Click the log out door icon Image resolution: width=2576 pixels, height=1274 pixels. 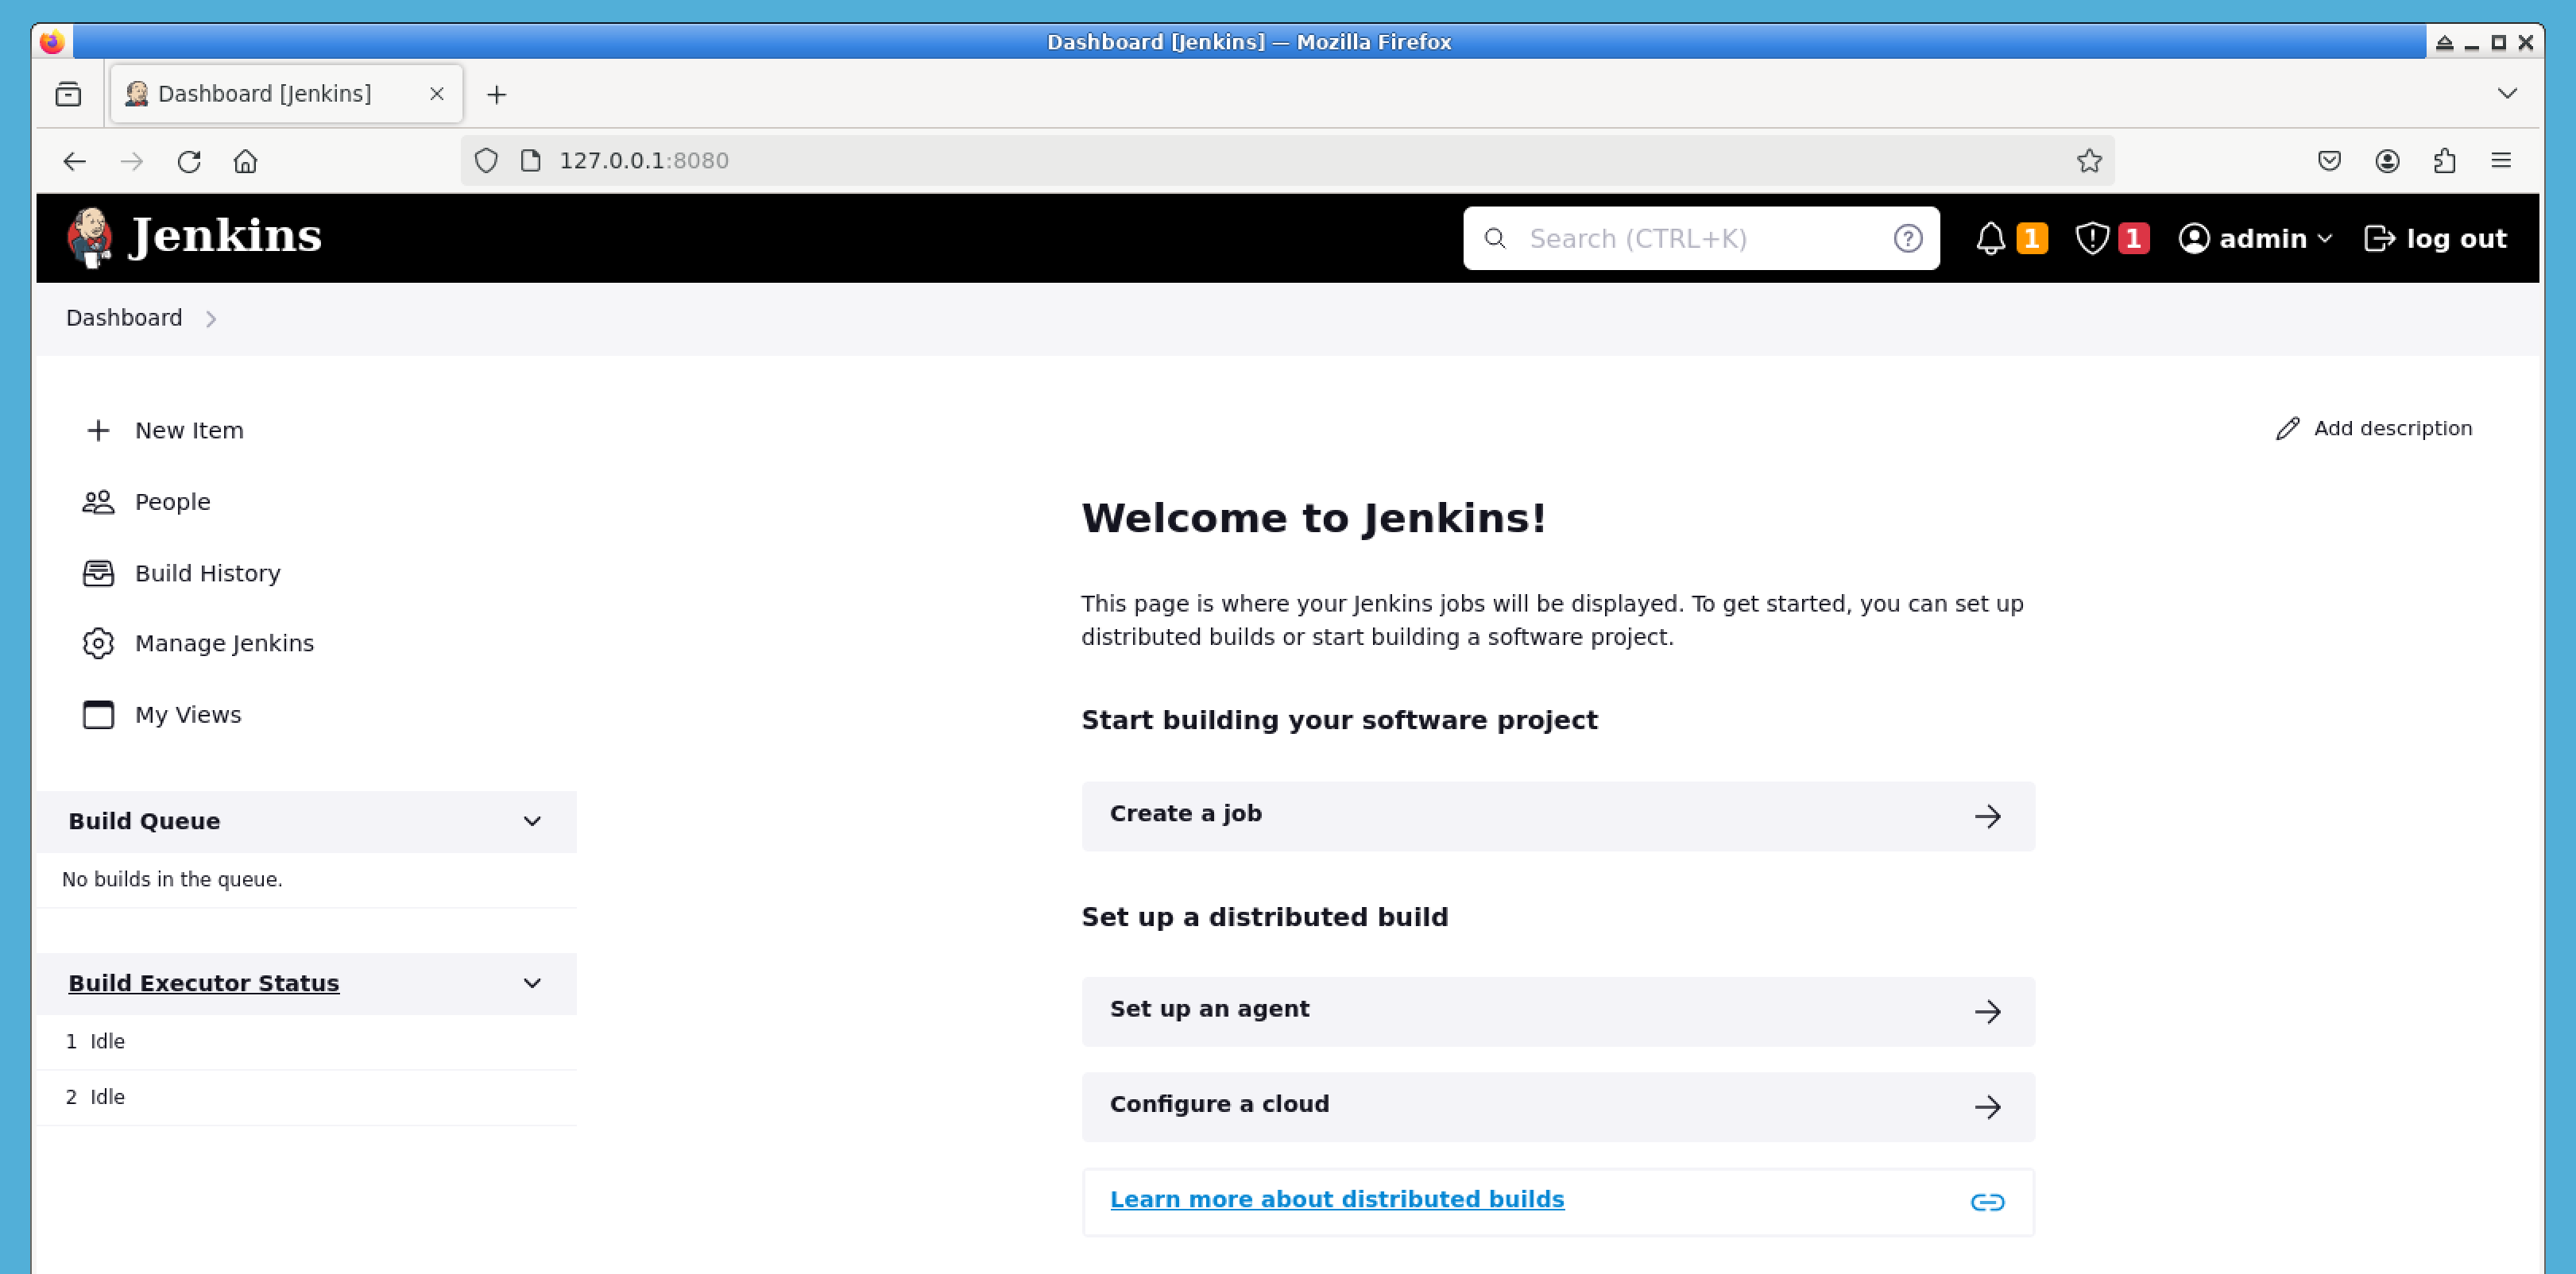click(x=2379, y=238)
